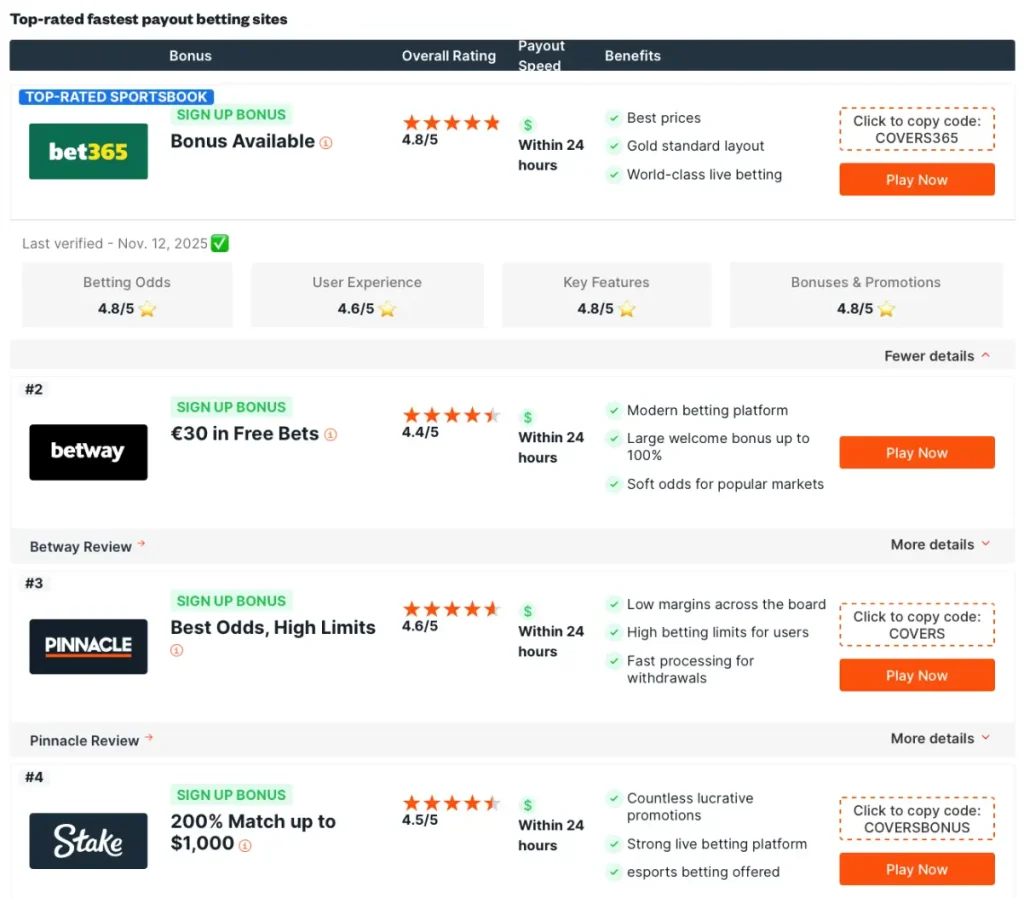The height and width of the screenshot is (898, 1024).
Task: Click the Stake logo
Action: point(88,840)
